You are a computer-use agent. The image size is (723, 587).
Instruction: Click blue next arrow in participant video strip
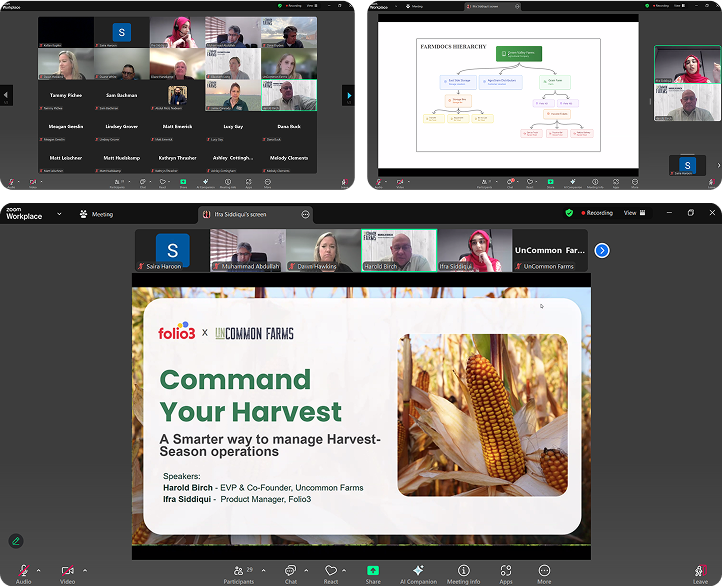click(x=602, y=250)
